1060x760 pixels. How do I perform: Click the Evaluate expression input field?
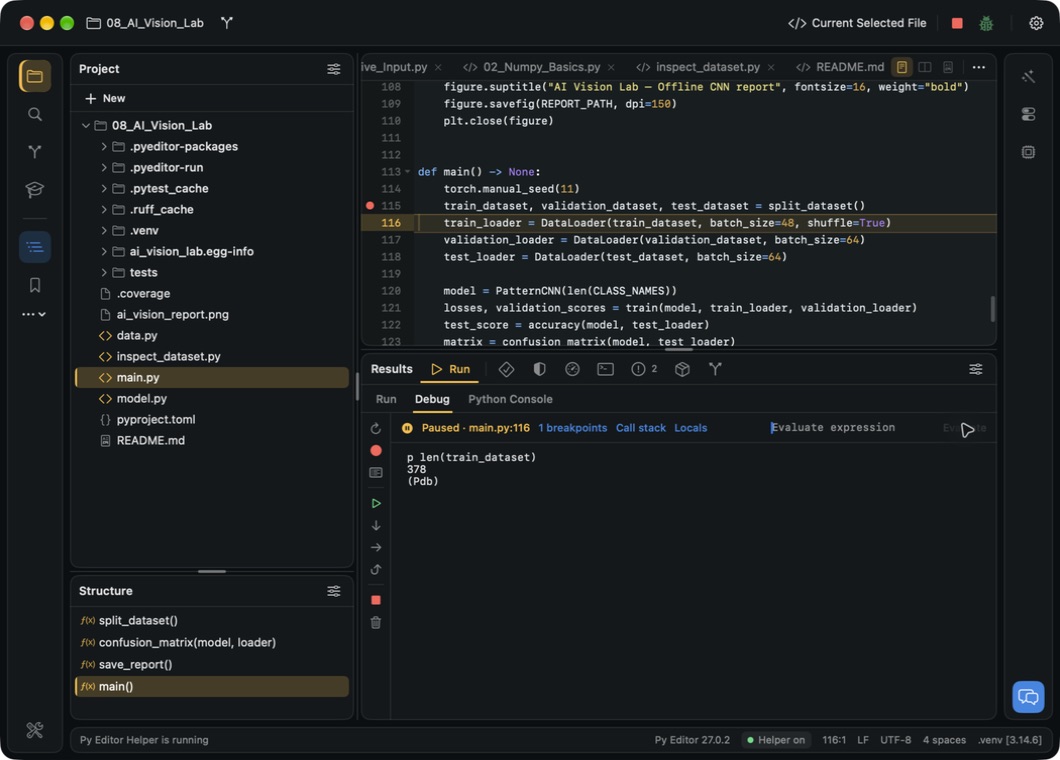point(854,427)
